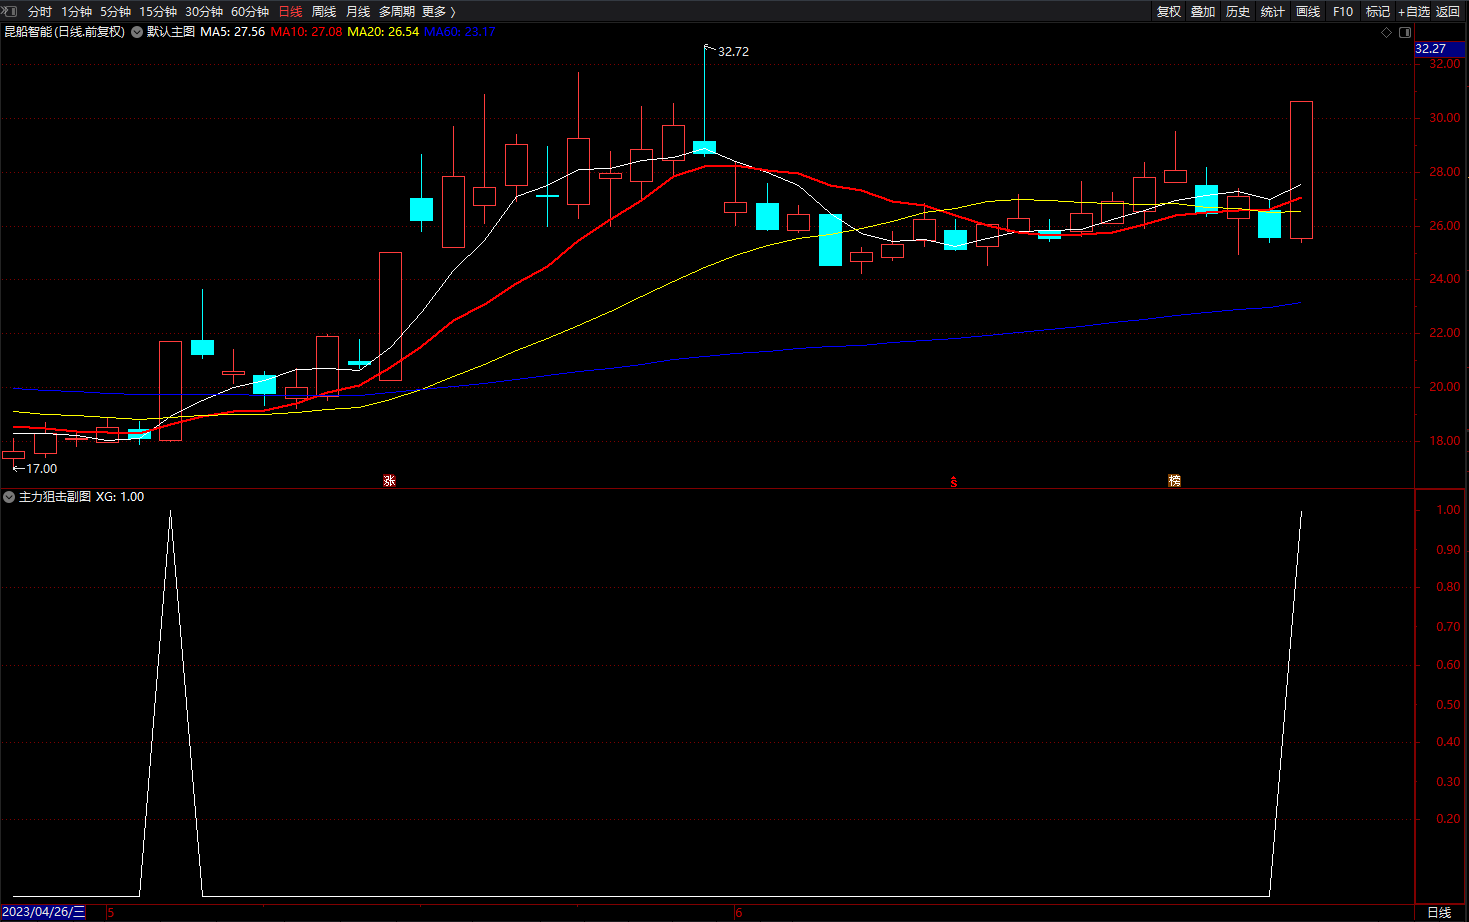Viewport: 1469px width, 922px height.
Task: Open the 历史 history button
Action: click(1238, 12)
